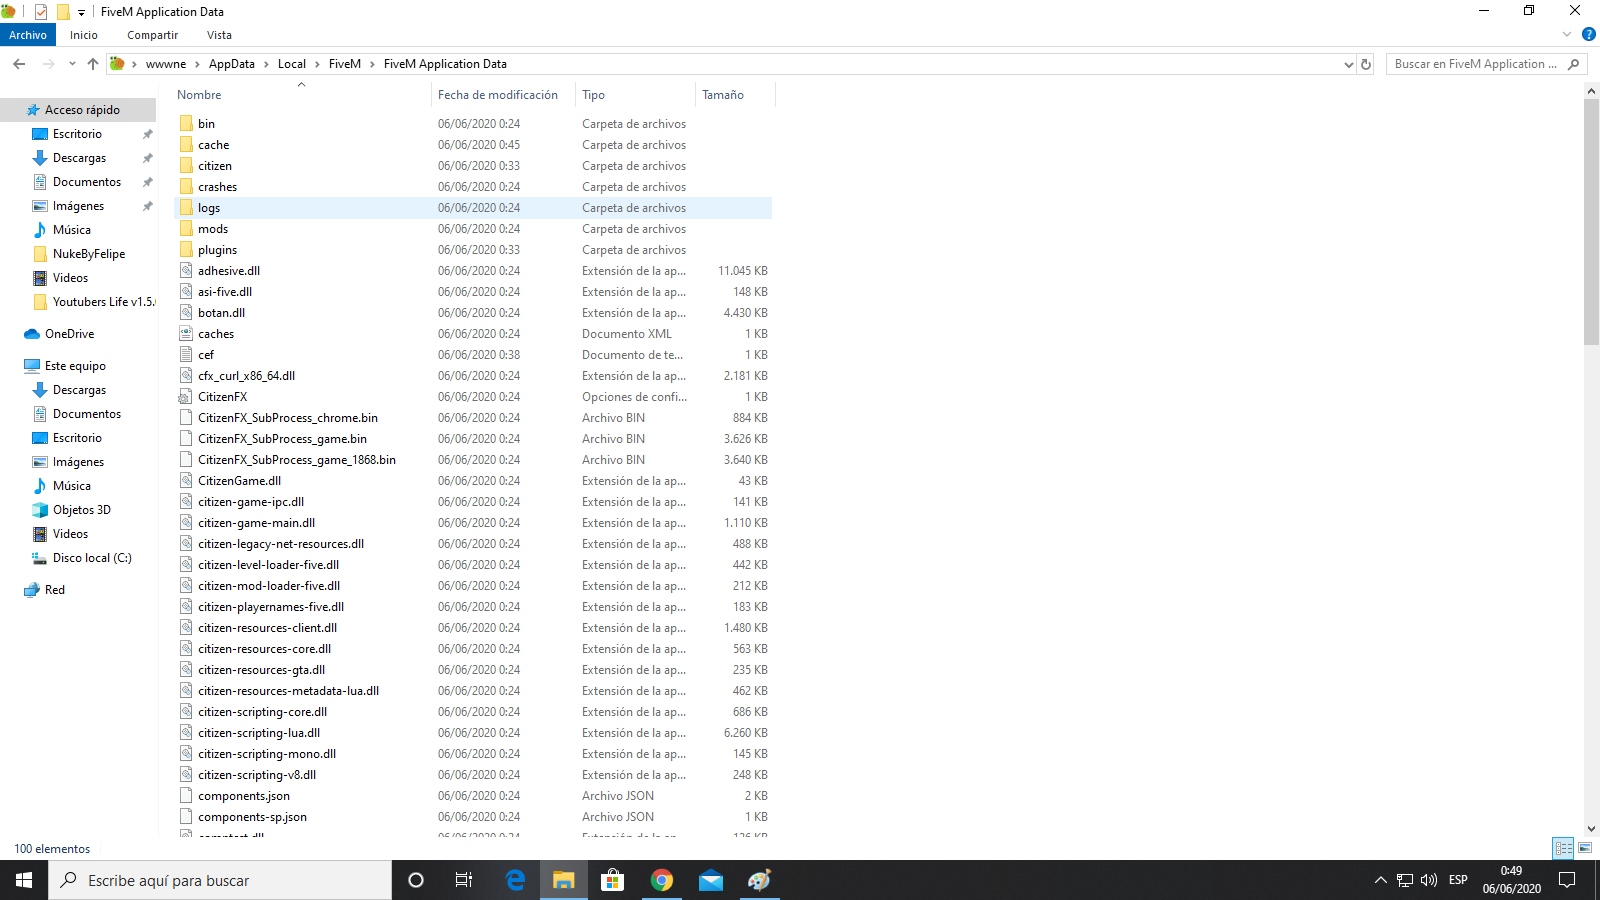Viewport: 1600px width, 900px height.
Task: Open the Archivo menu
Action: (27, 34)
